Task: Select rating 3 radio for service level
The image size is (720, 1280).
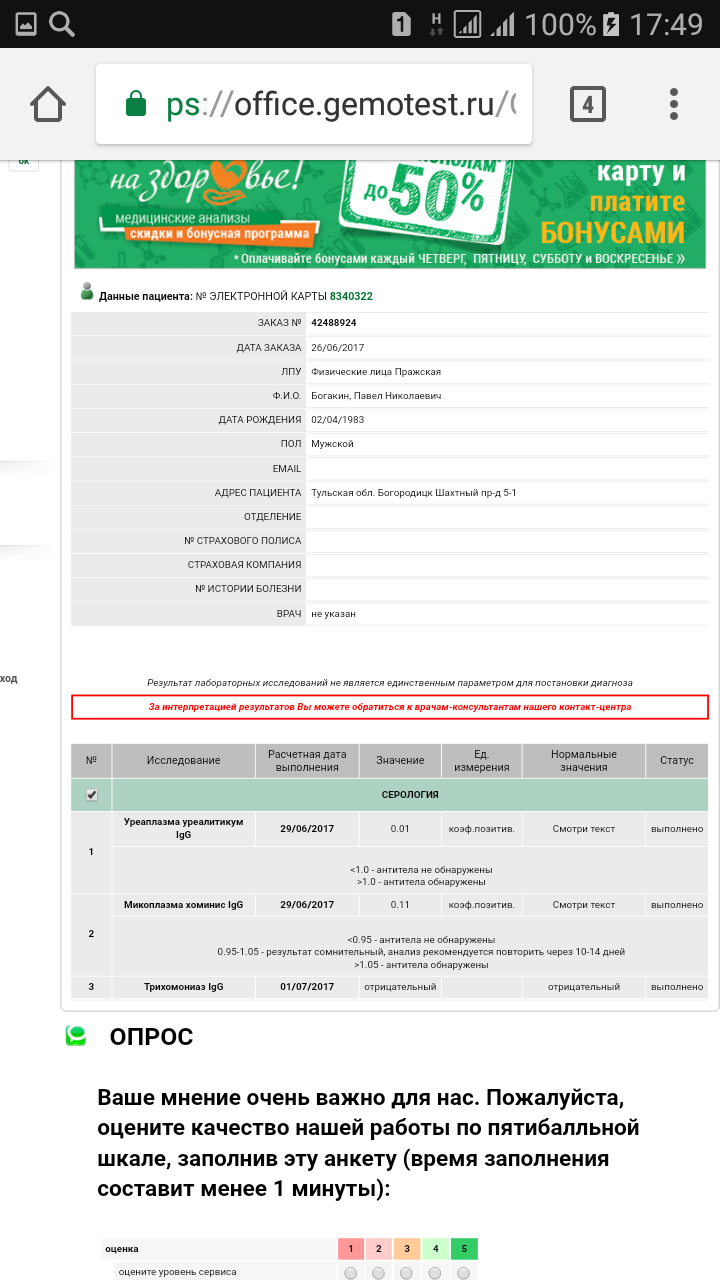Action: pyautogui.click(x=407, y=1273)
